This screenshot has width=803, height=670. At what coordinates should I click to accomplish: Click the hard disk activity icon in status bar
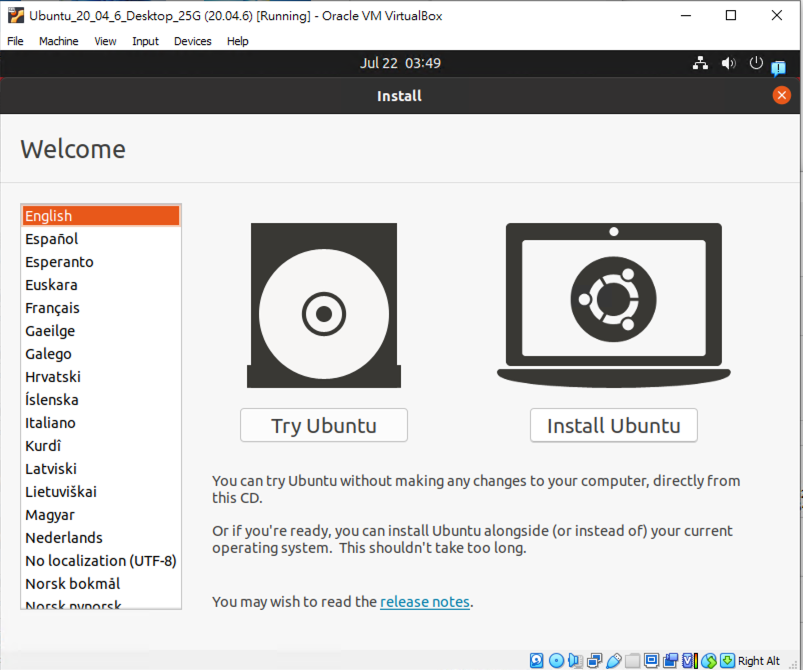[x=536, y=661]
